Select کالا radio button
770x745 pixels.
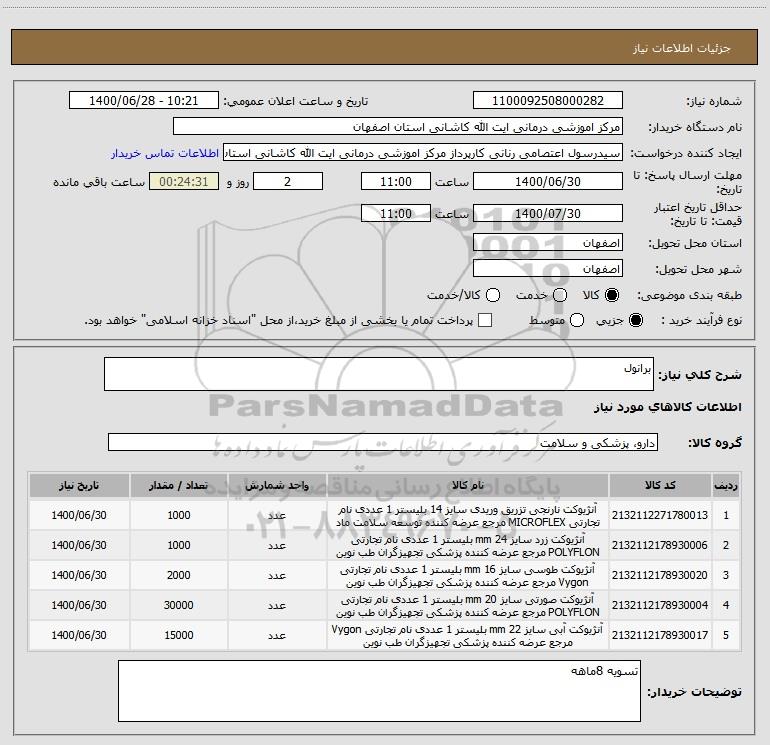pos(612,295)
